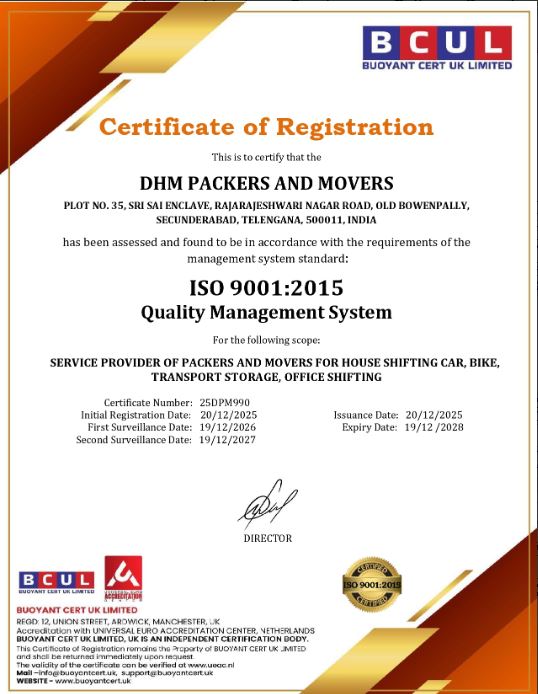Click the expiry date '19/12 /2028'

tap(434, 427)
